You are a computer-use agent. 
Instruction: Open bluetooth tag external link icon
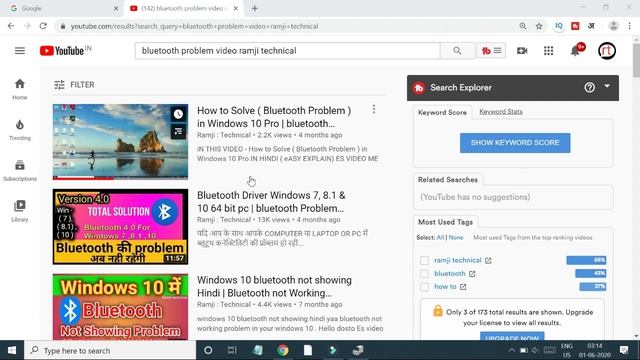point(472,273)
